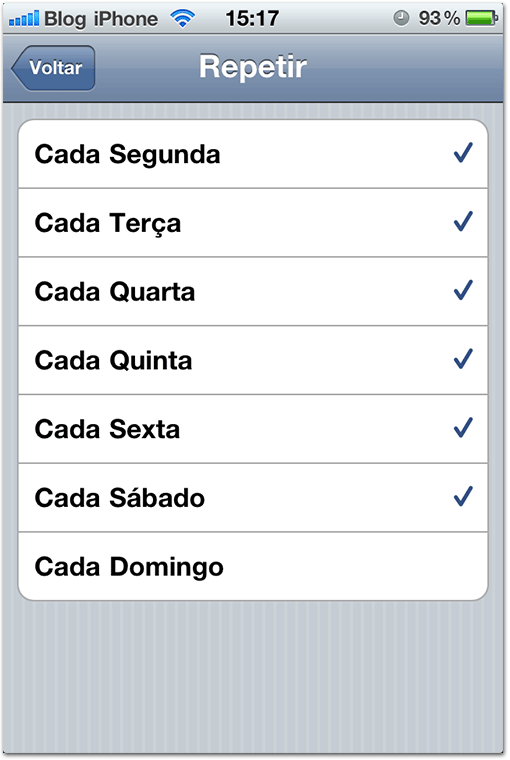Tap the Cada Sexta label
Image resolution: width=510 pixels, height=760 pixels.
(x=107, y=429)
